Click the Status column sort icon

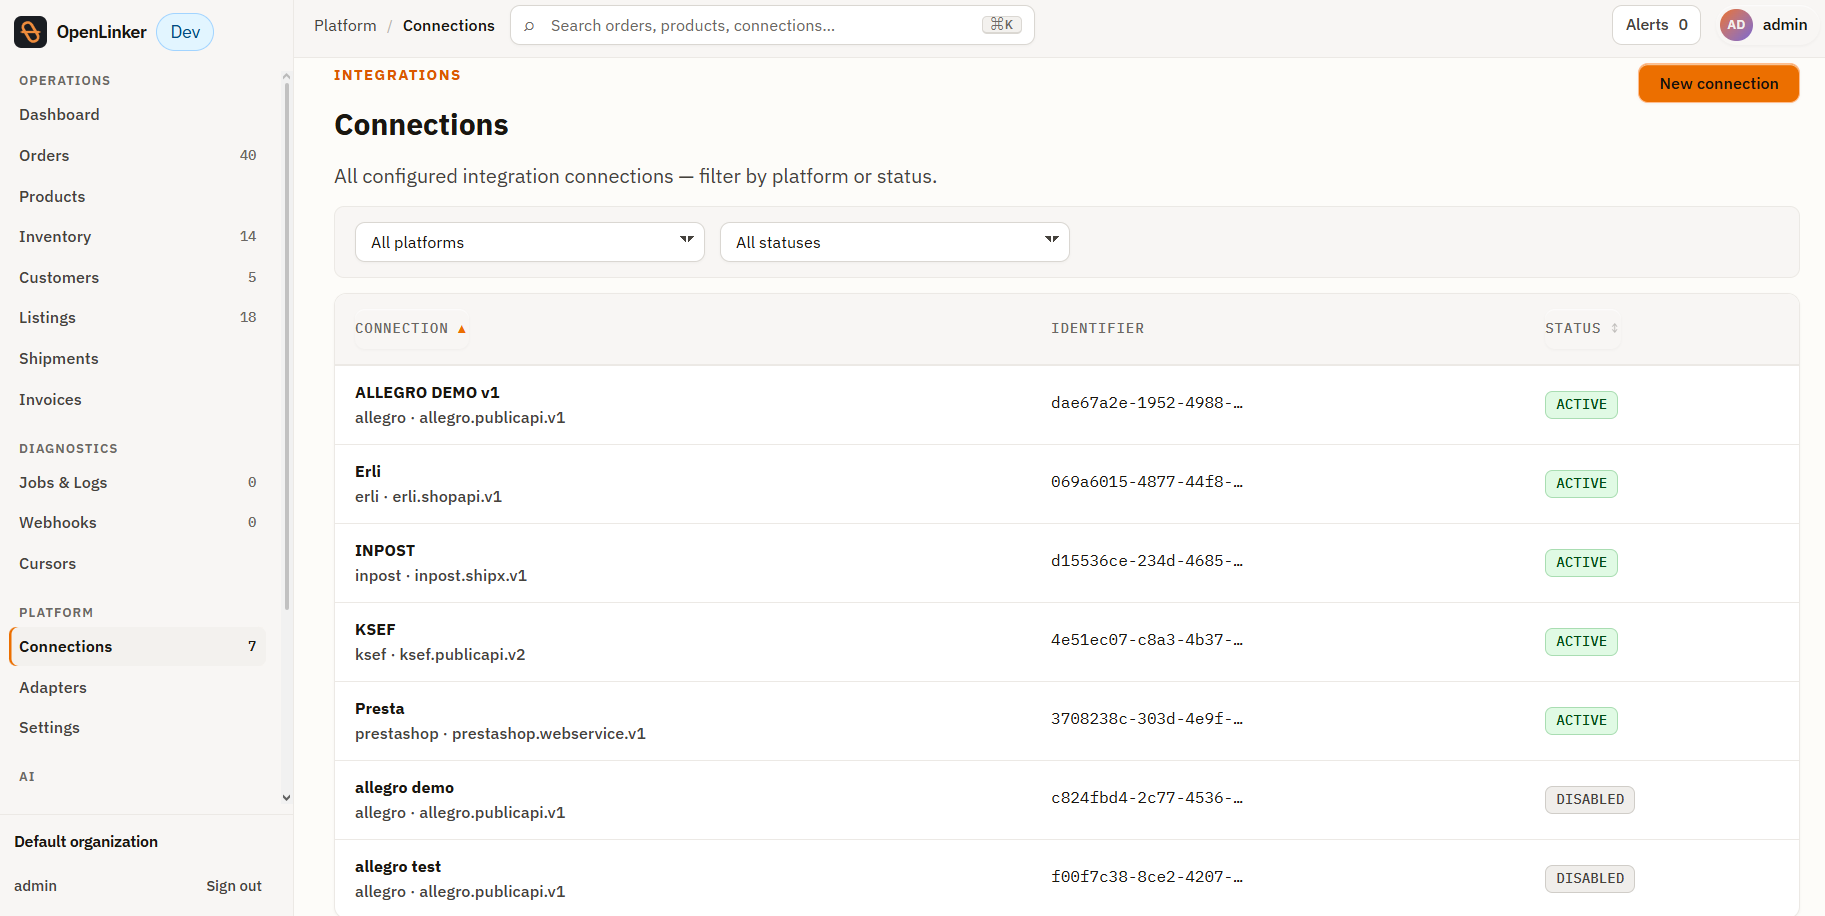pos(1614,328)
